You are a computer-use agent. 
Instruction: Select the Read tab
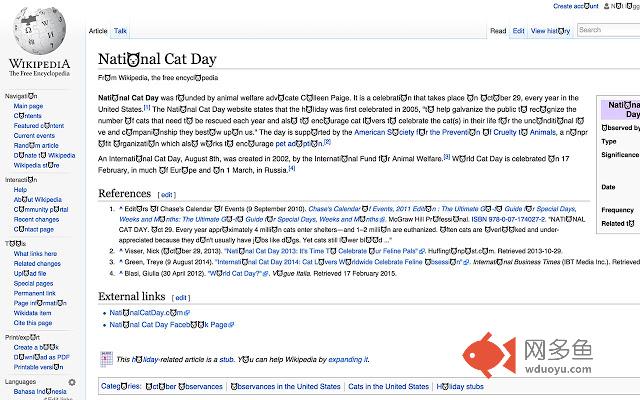point(498,31)
